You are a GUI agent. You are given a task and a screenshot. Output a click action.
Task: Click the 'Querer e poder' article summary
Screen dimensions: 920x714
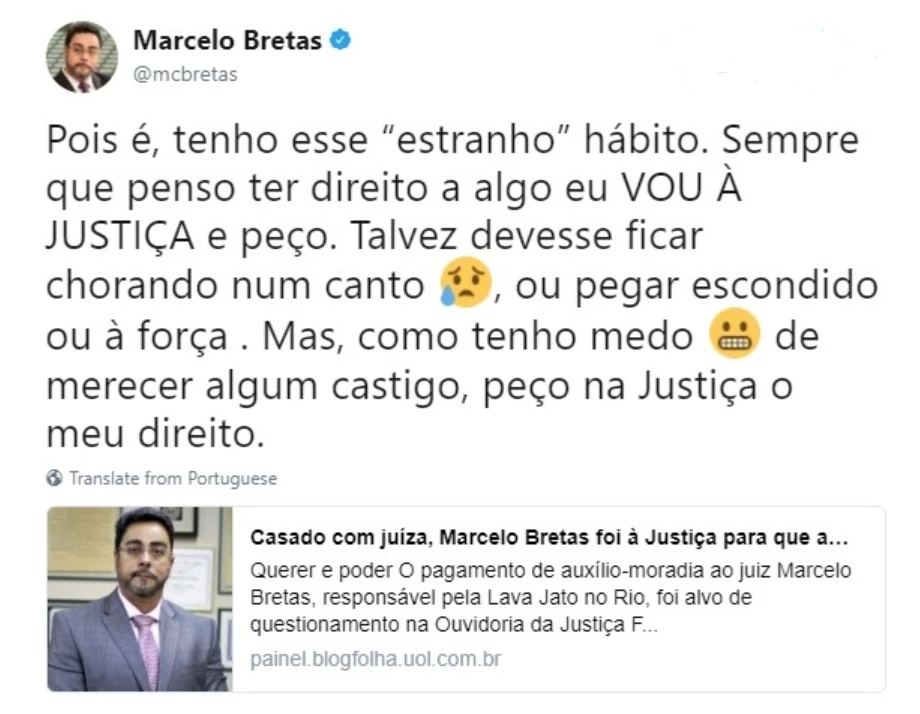point(550,597)
